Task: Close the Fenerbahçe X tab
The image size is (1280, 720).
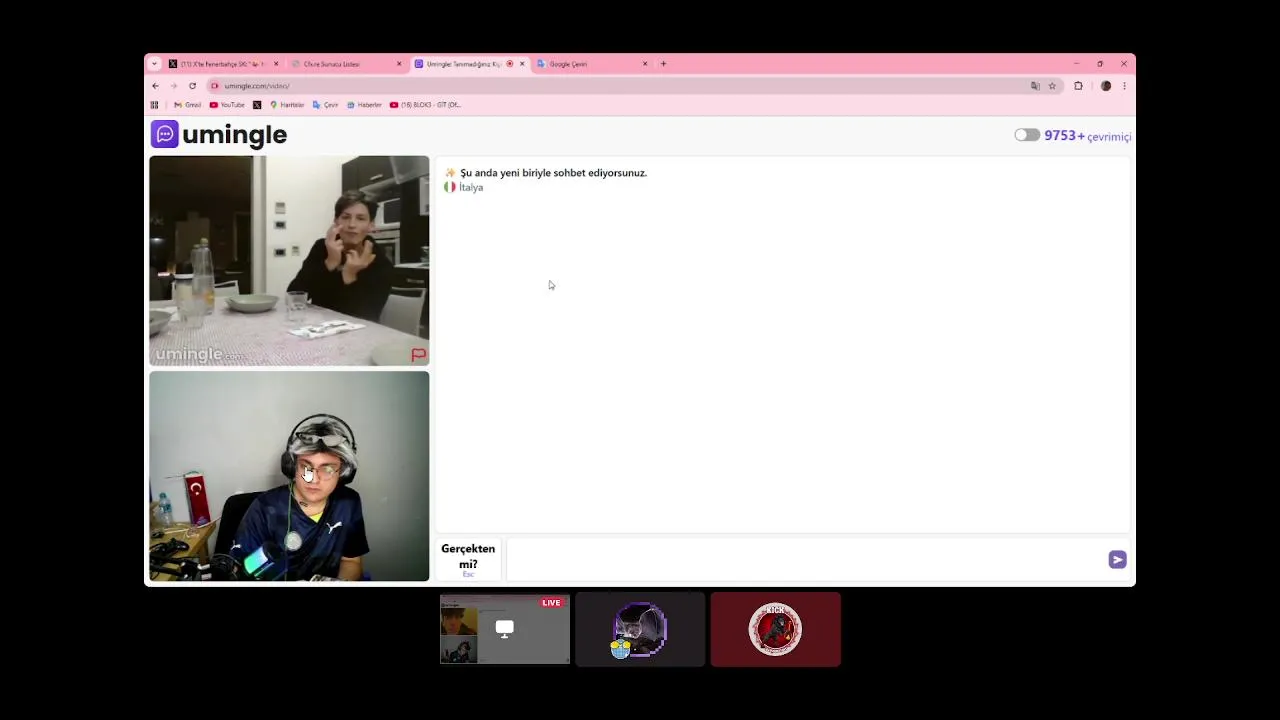Action: click(x=276, y=64)
